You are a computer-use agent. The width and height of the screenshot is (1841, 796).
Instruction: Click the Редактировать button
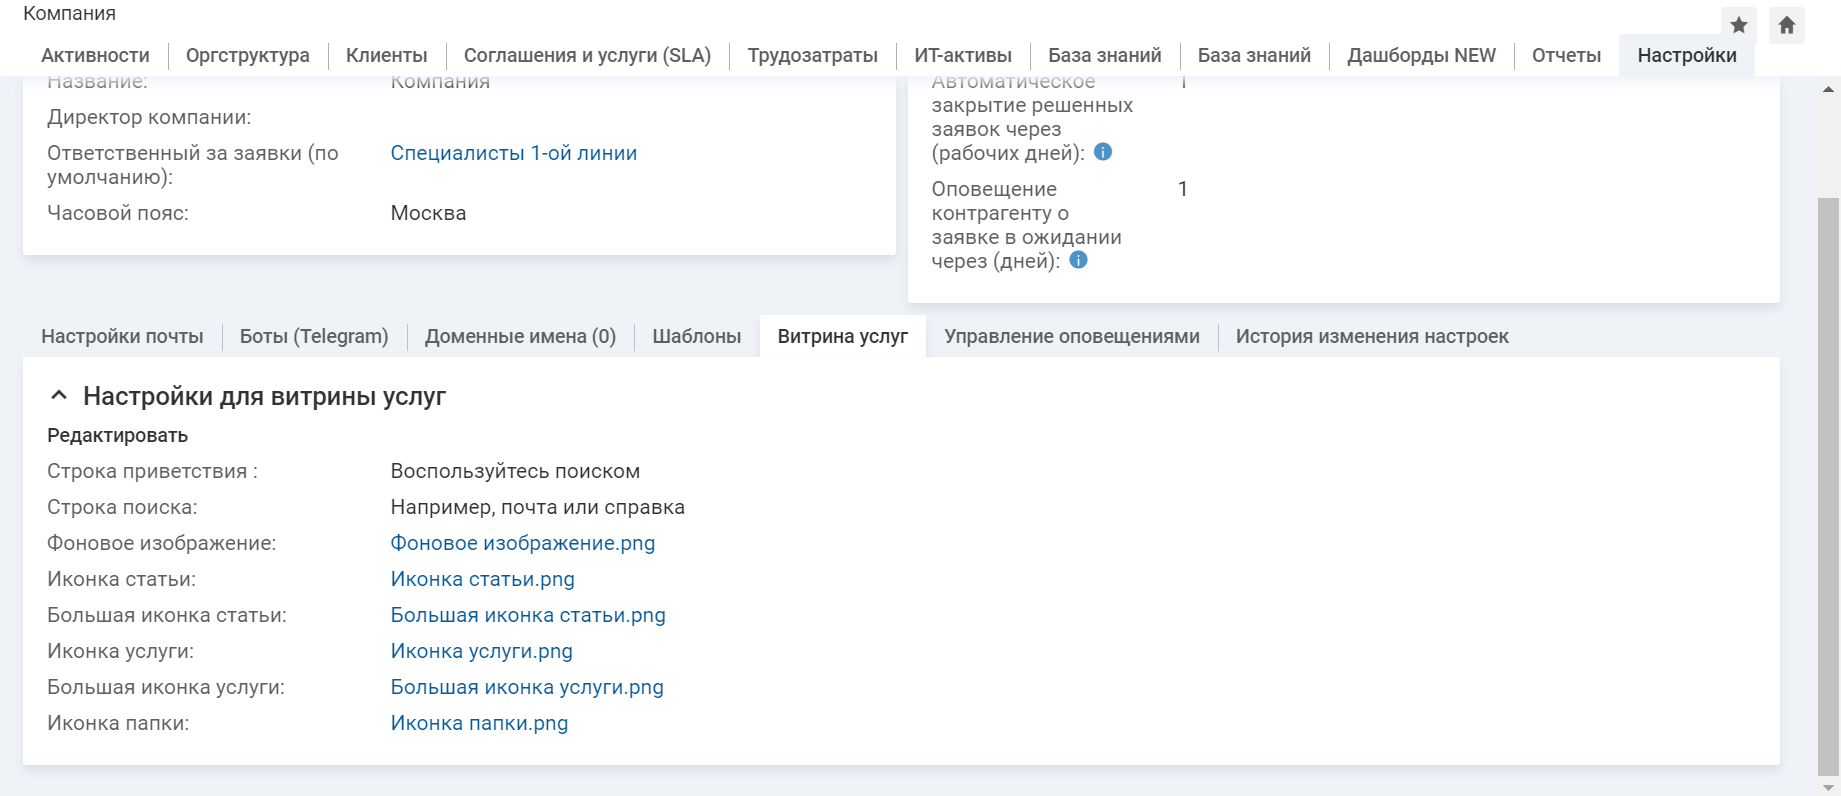pyautogui.click(x=118, y=436)
